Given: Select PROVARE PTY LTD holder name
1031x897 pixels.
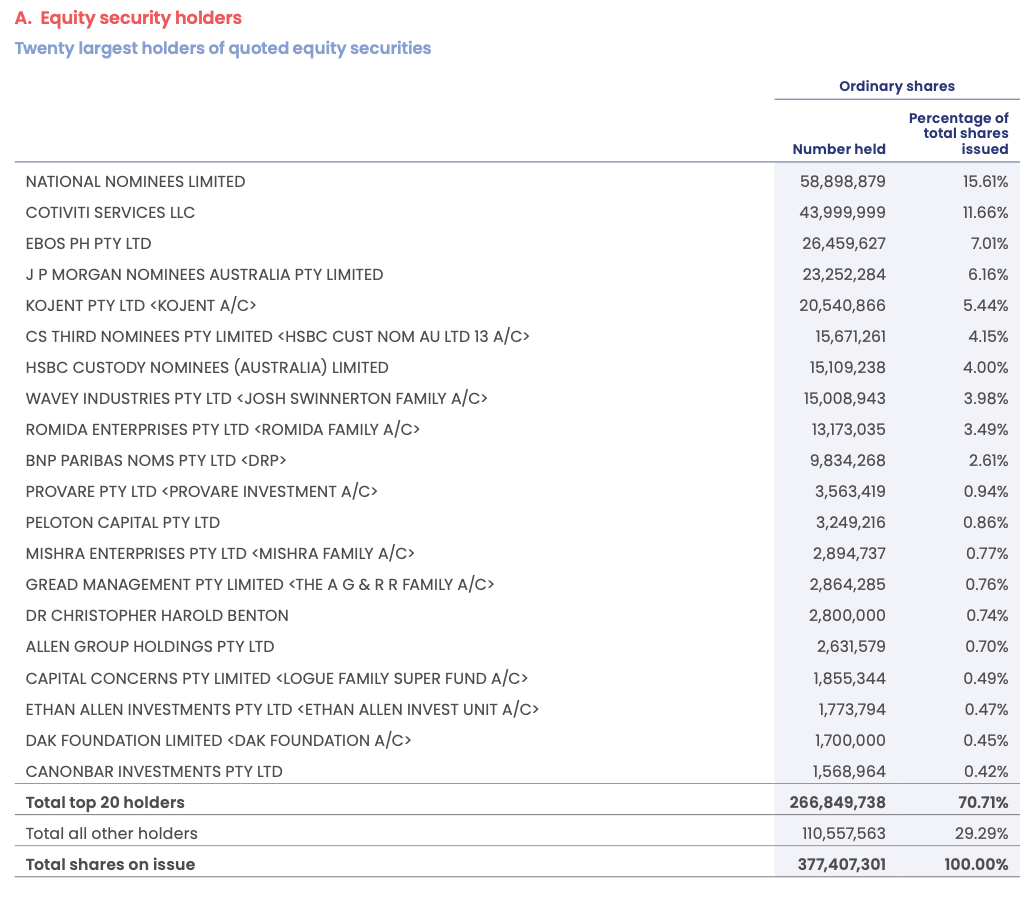Looking at the screenshot, I should (x=202, y=491).
